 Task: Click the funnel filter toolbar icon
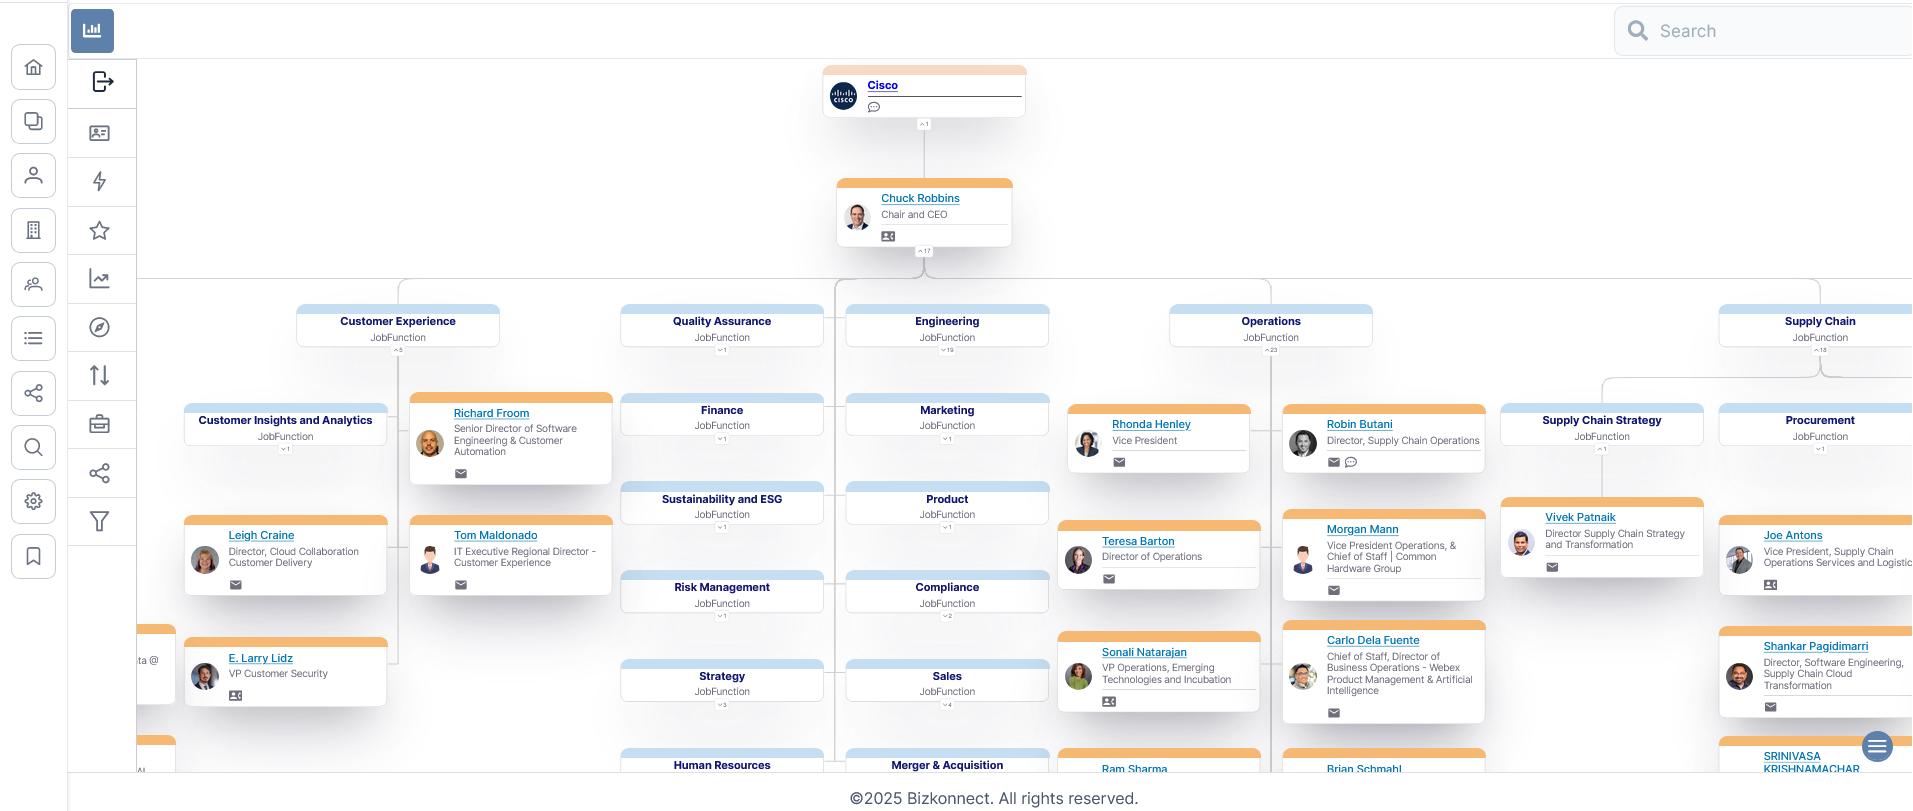click(100, 521)
